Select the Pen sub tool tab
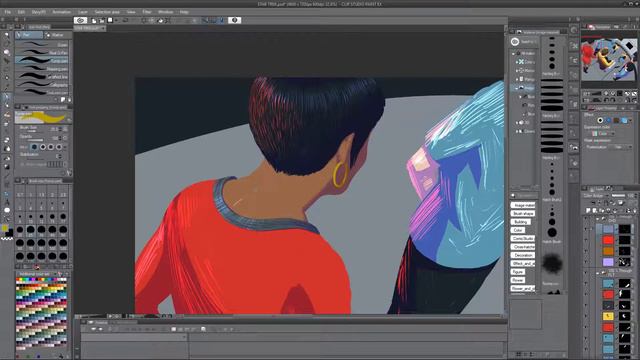 tap(29, 35)
